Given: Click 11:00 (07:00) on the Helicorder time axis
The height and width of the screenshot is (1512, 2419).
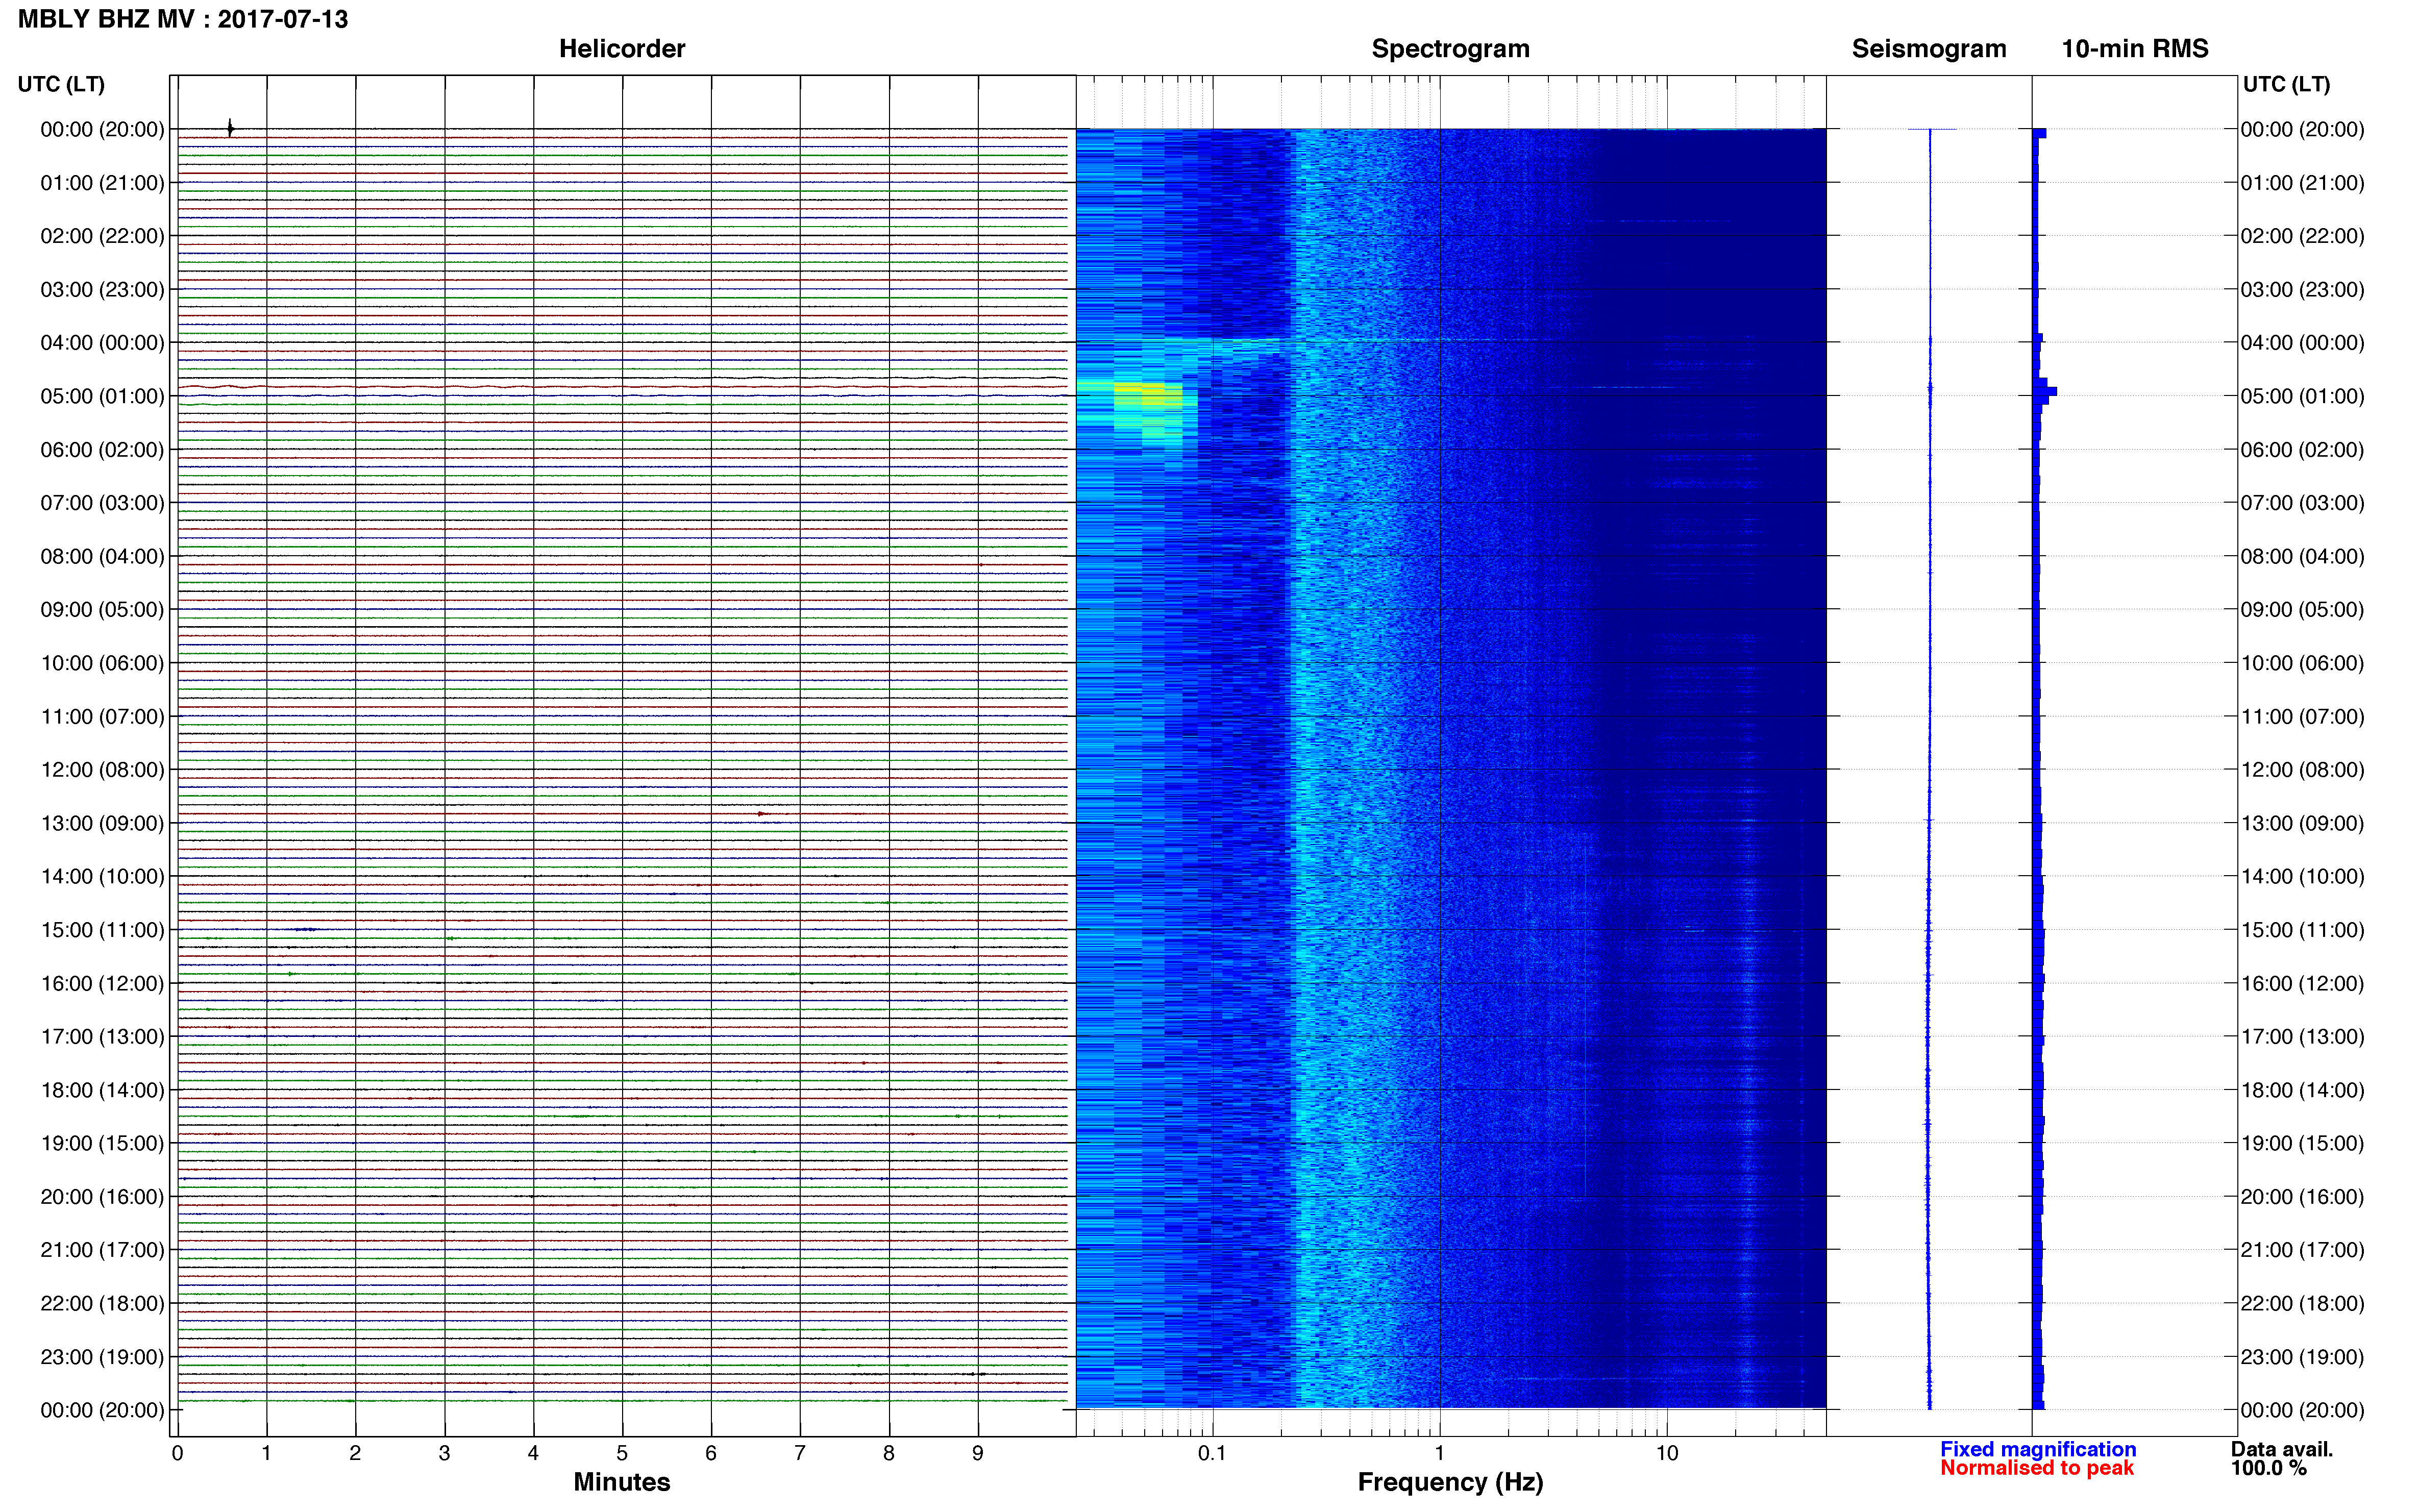Looking at the screenshot, I should tap(102, 717).
